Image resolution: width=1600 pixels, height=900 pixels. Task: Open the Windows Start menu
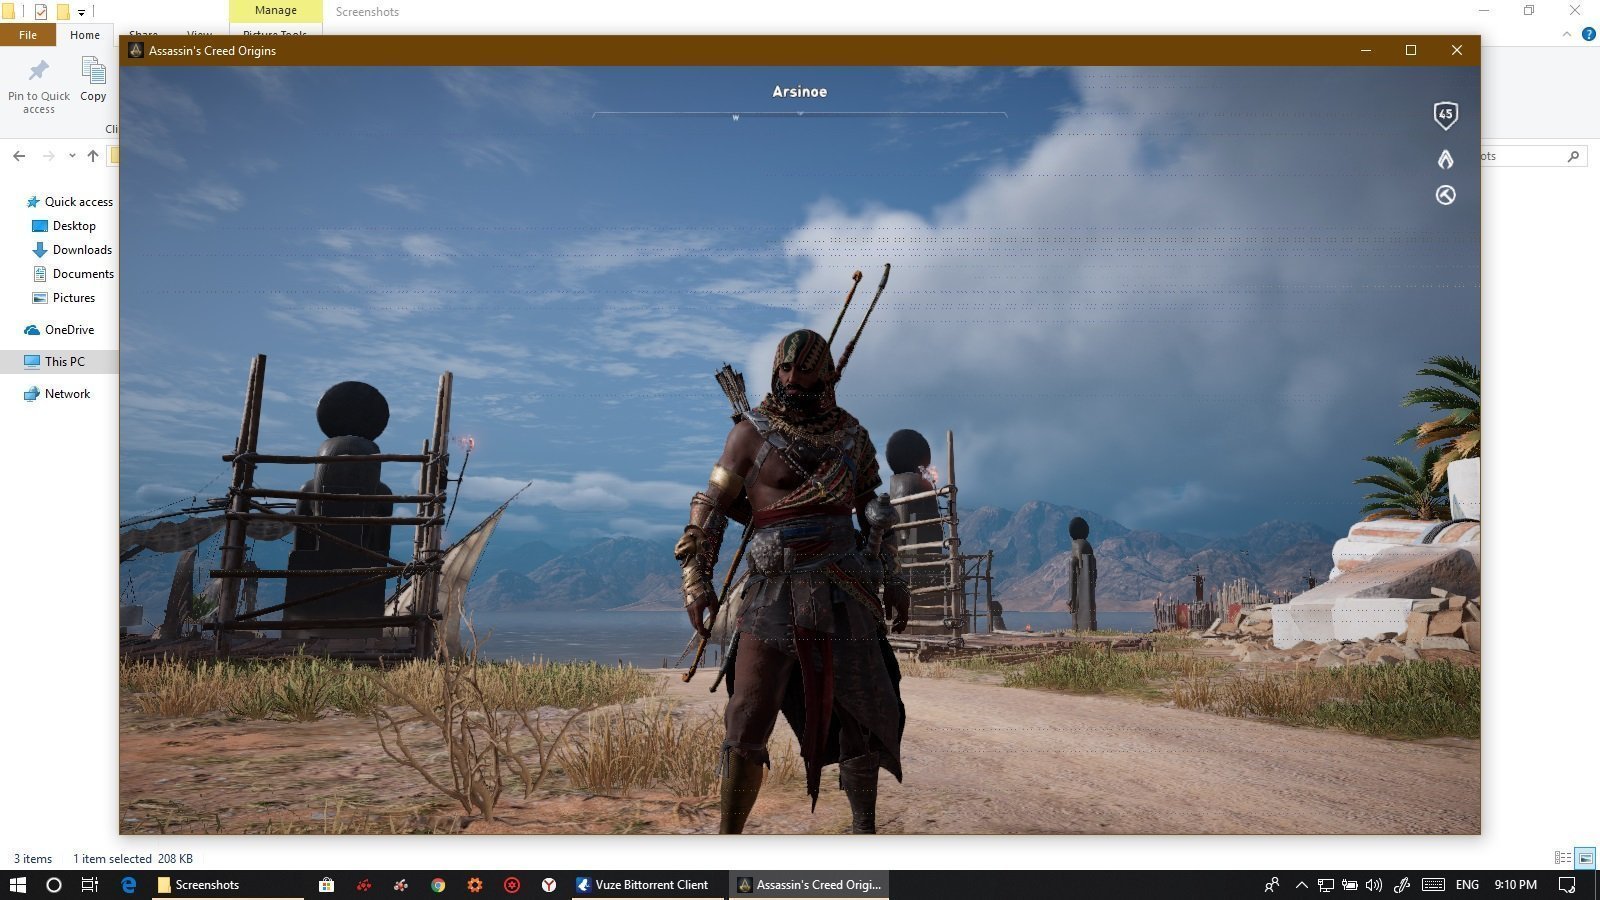pos(18,885)
